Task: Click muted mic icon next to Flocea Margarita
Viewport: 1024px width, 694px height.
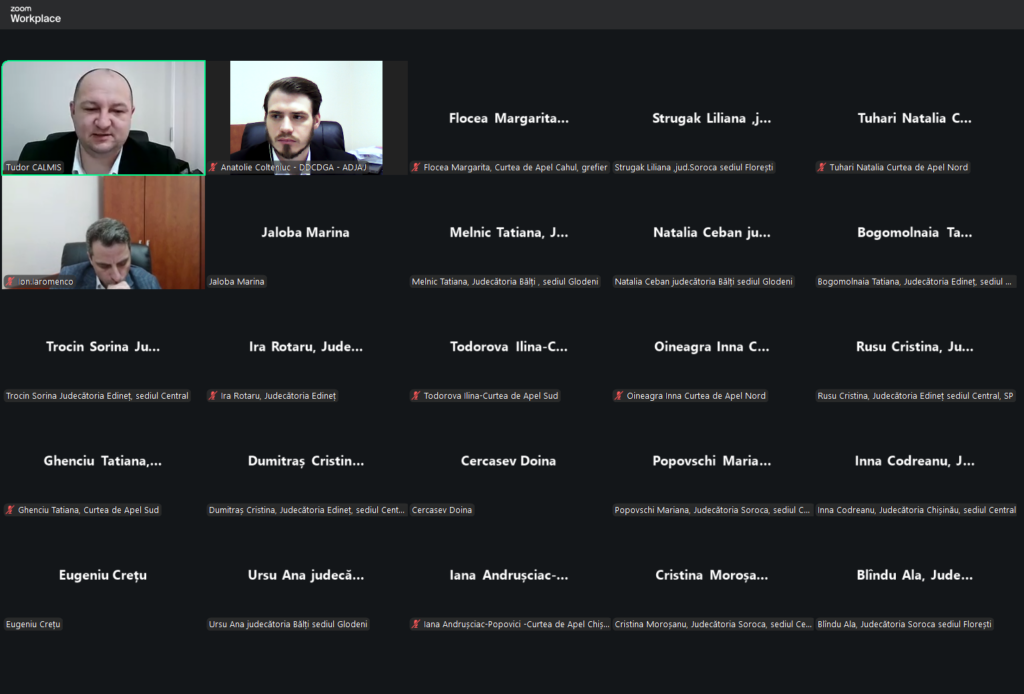Action: tap(416, 167)
